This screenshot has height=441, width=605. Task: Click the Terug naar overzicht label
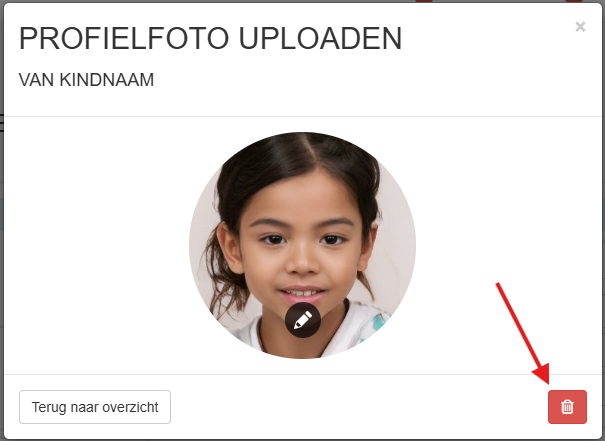[95, 407]
